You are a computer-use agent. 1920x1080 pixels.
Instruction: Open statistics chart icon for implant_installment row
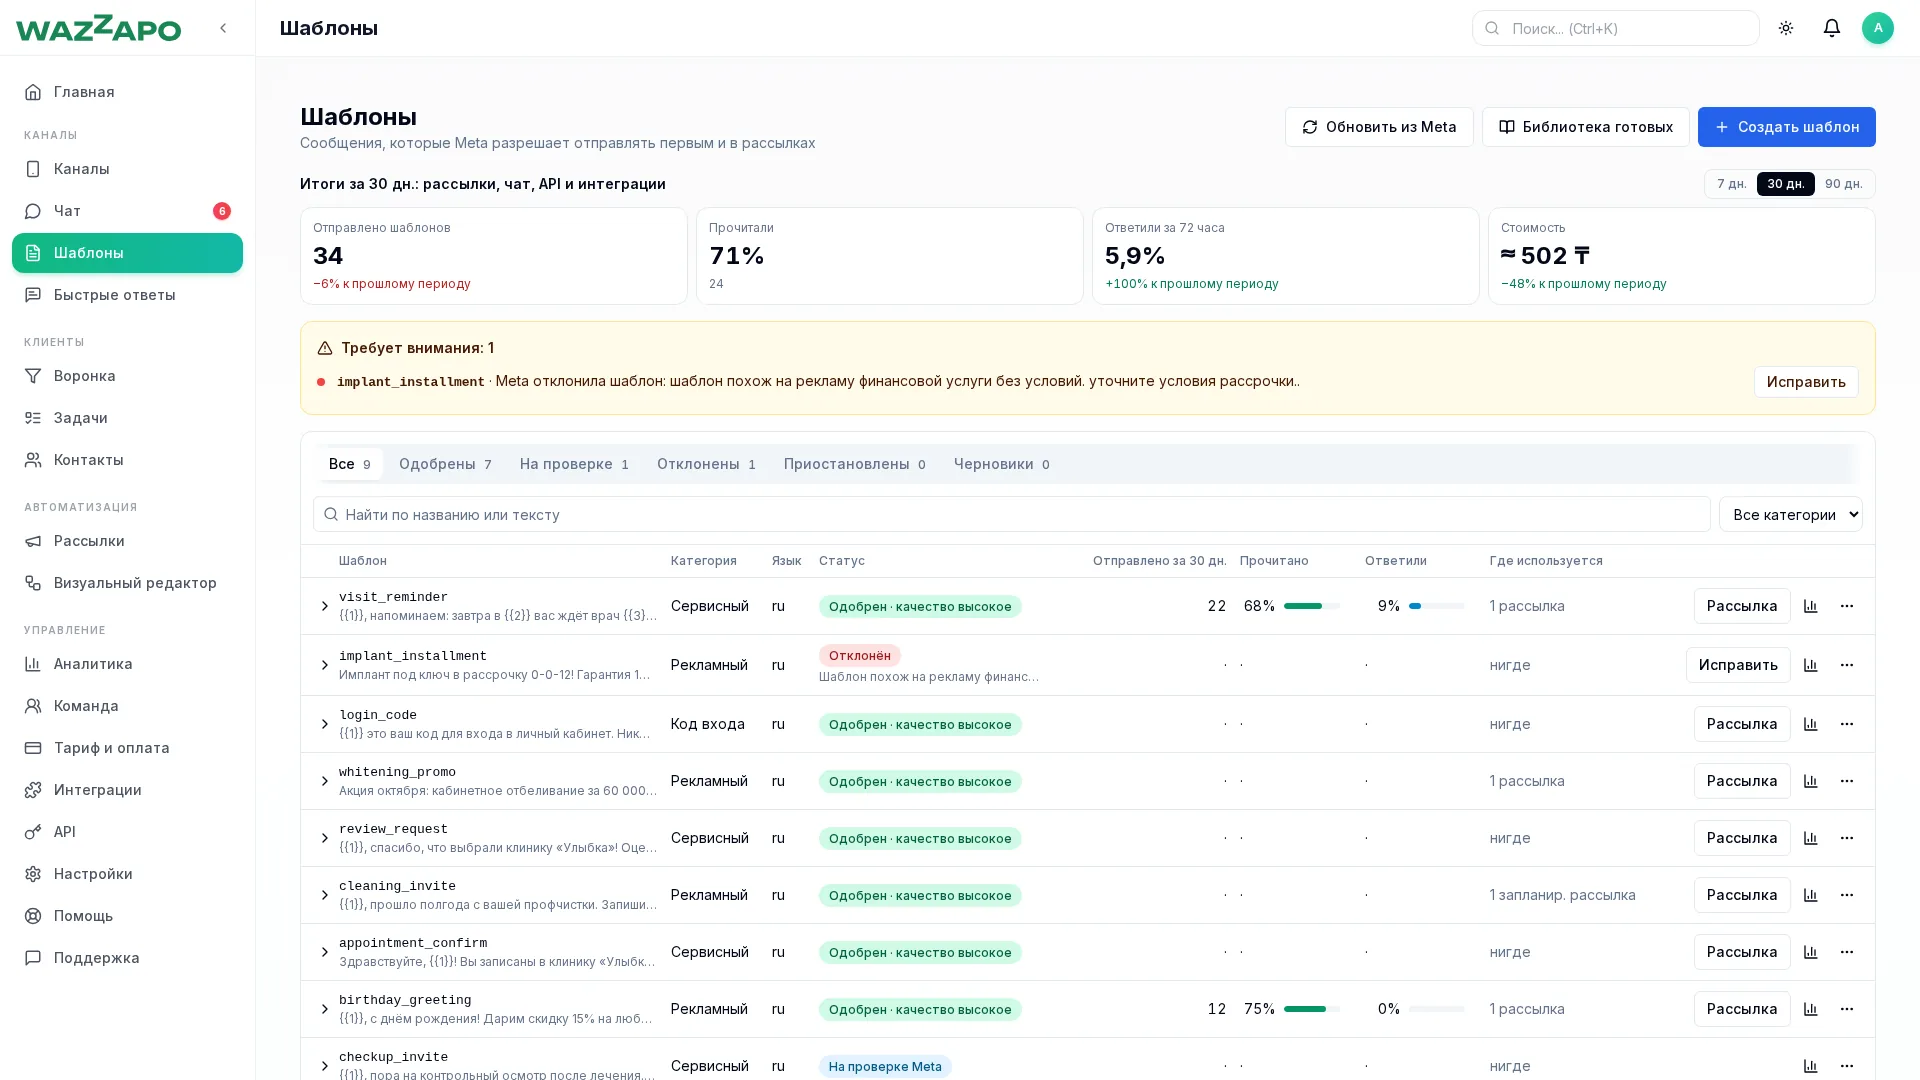click(x=1811, y=665)
